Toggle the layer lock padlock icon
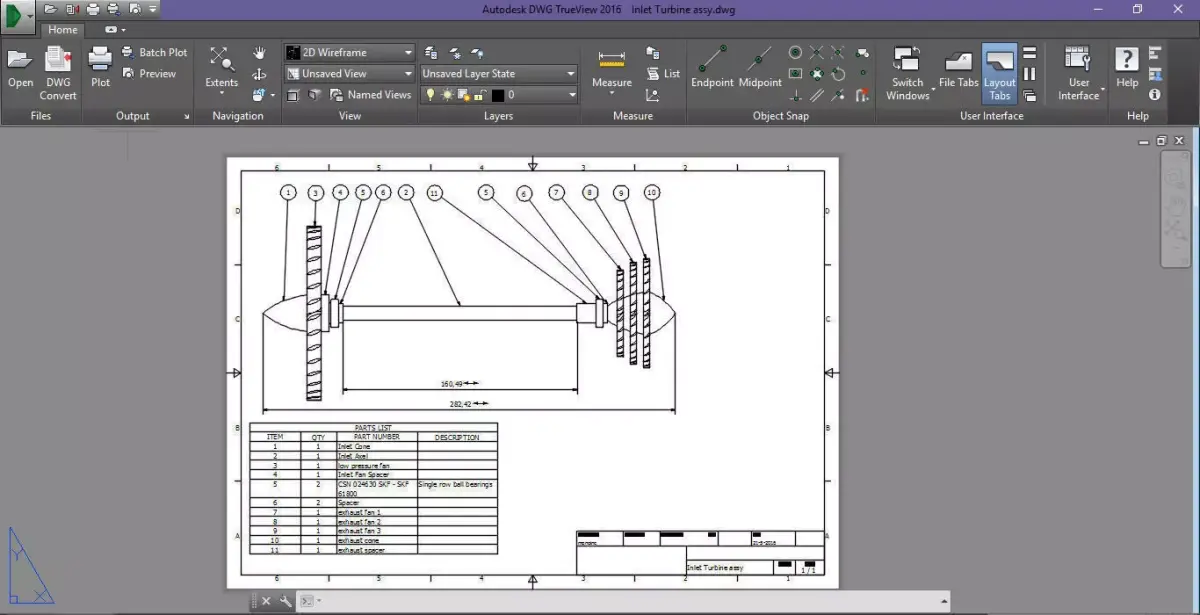Screen dimensions: 1200x615 480,95
